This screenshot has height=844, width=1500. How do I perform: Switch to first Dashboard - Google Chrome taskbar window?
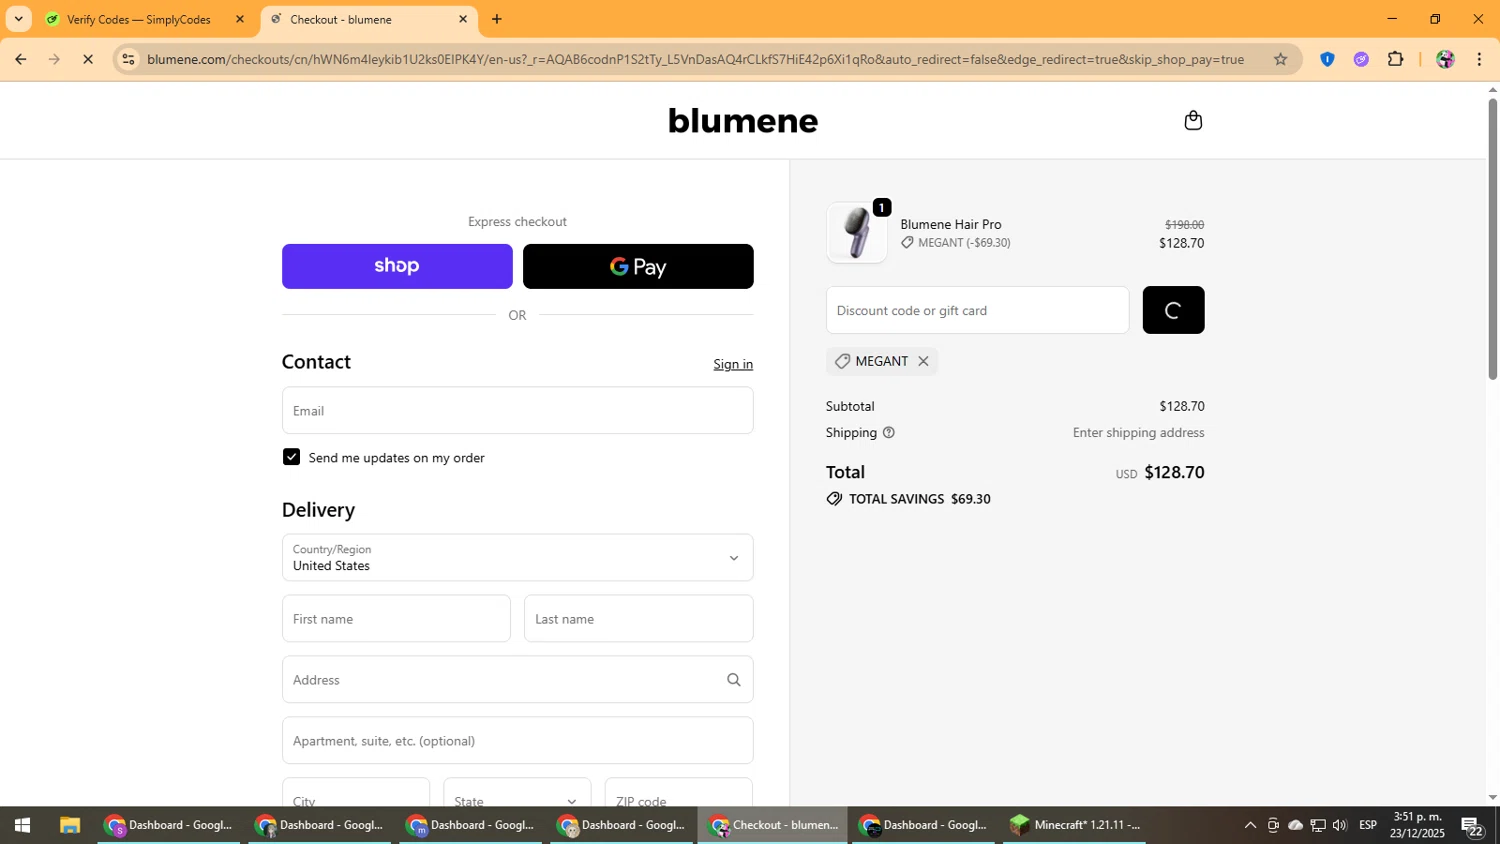coord(169,825)
